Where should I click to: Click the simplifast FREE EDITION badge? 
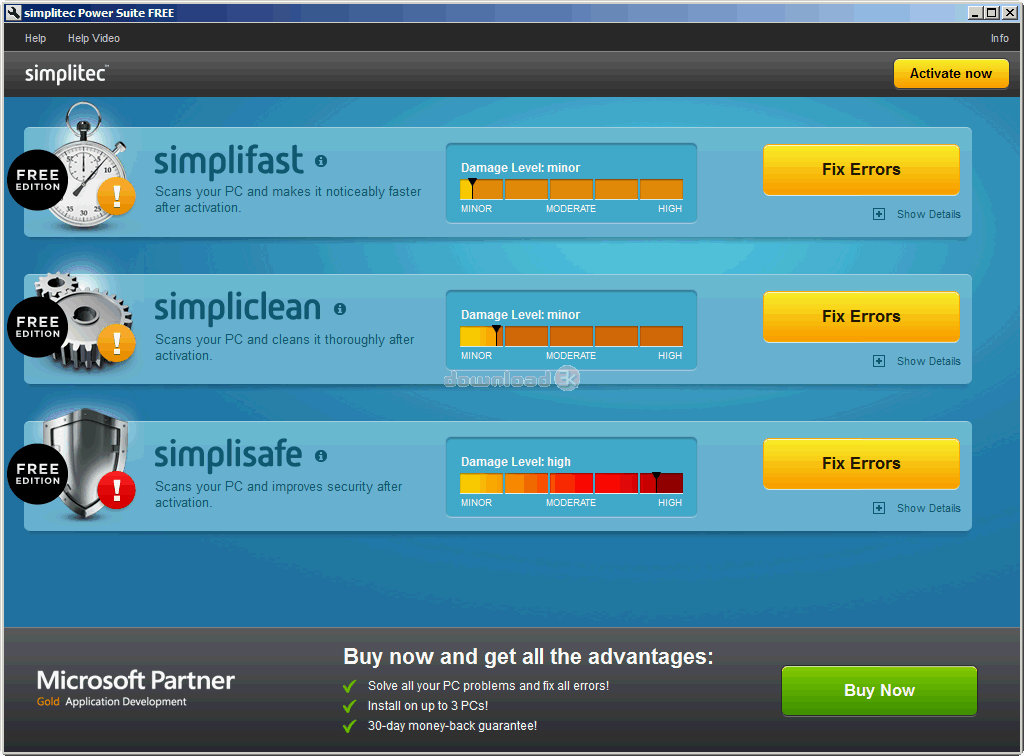click(x=37, y=180)
